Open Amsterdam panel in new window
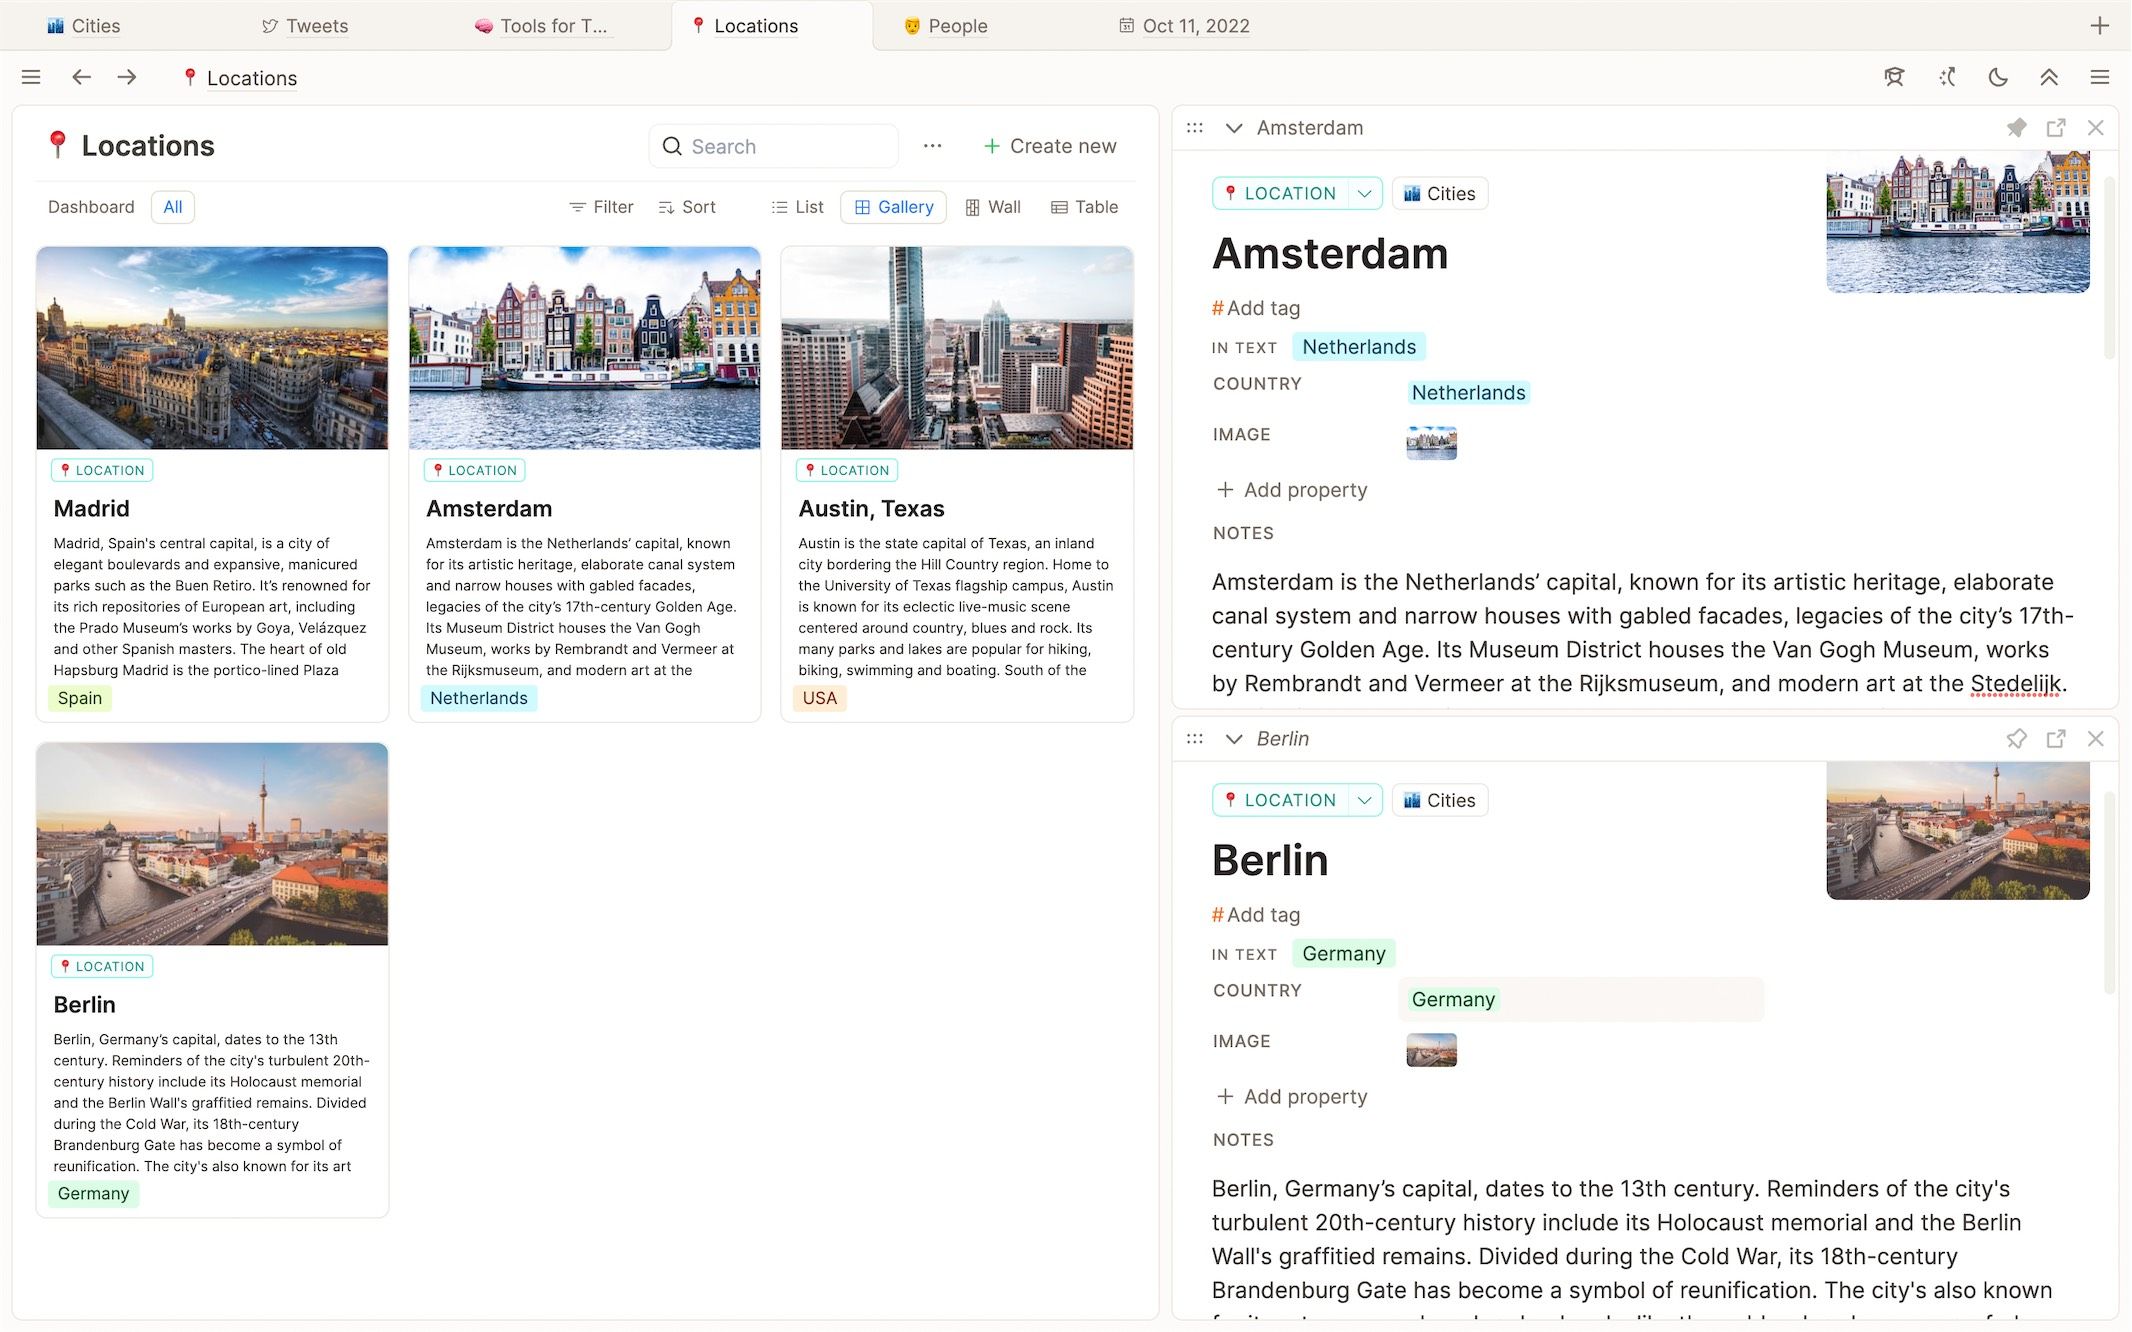Viewport: 2132px width, 1332px height. click(2056, 128)
